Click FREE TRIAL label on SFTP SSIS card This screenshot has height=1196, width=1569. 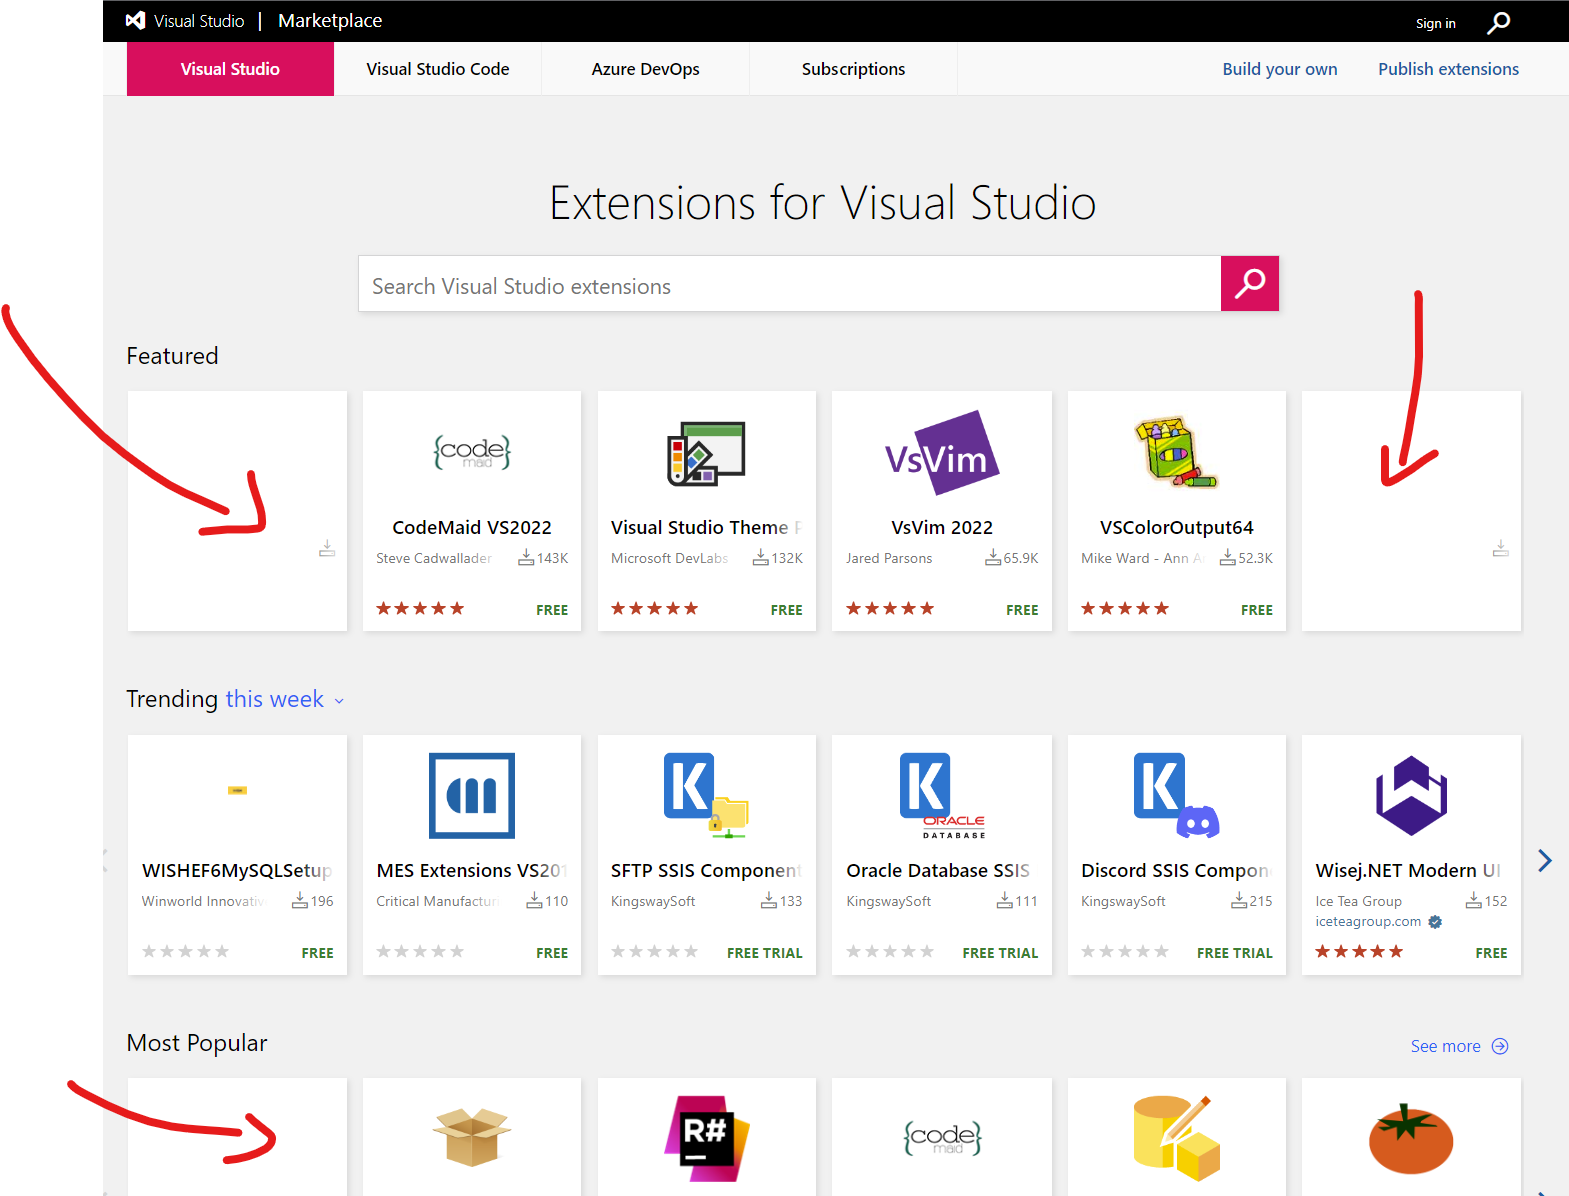pyautogui.click(x=765, y=953)
